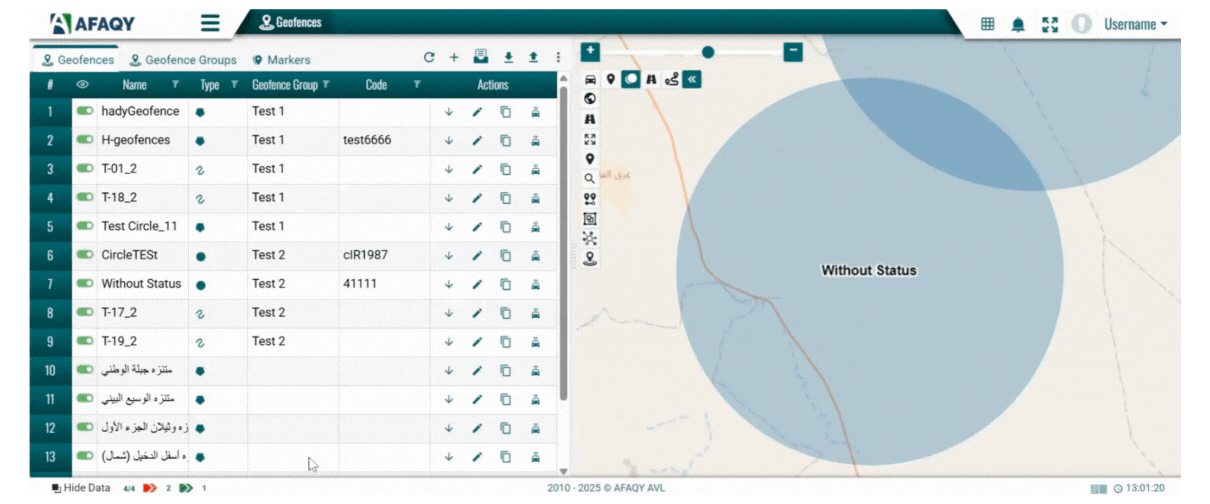
Task: Open the Username account dropdown
Action: coord(1135,25)
